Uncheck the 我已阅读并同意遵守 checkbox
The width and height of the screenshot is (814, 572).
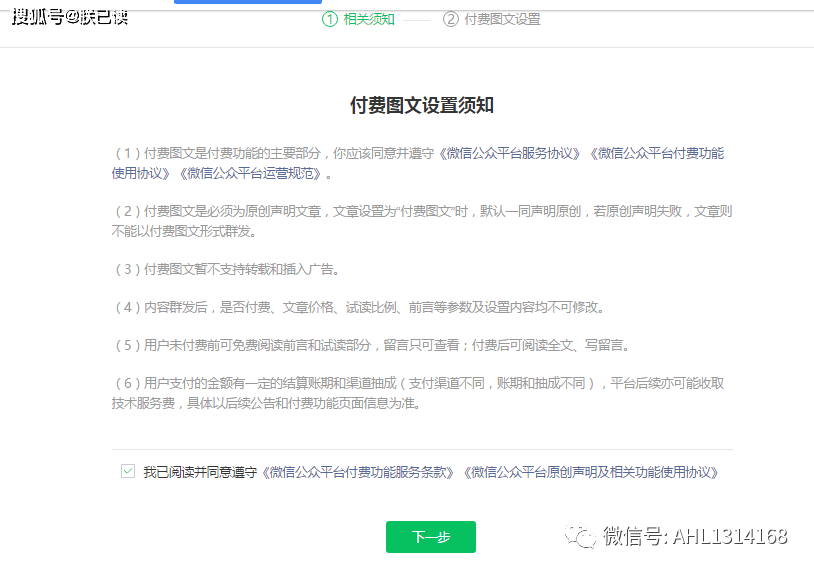[x=127, y=472]
